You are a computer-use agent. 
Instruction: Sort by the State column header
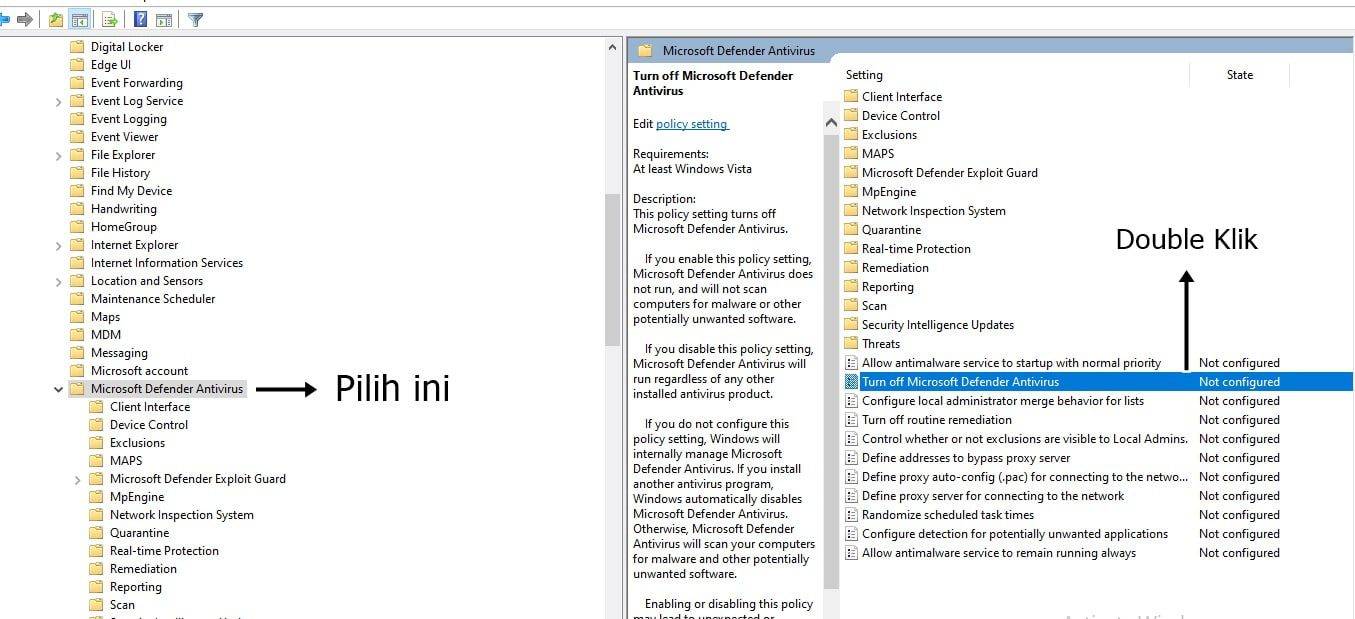tap(1239, 75)
